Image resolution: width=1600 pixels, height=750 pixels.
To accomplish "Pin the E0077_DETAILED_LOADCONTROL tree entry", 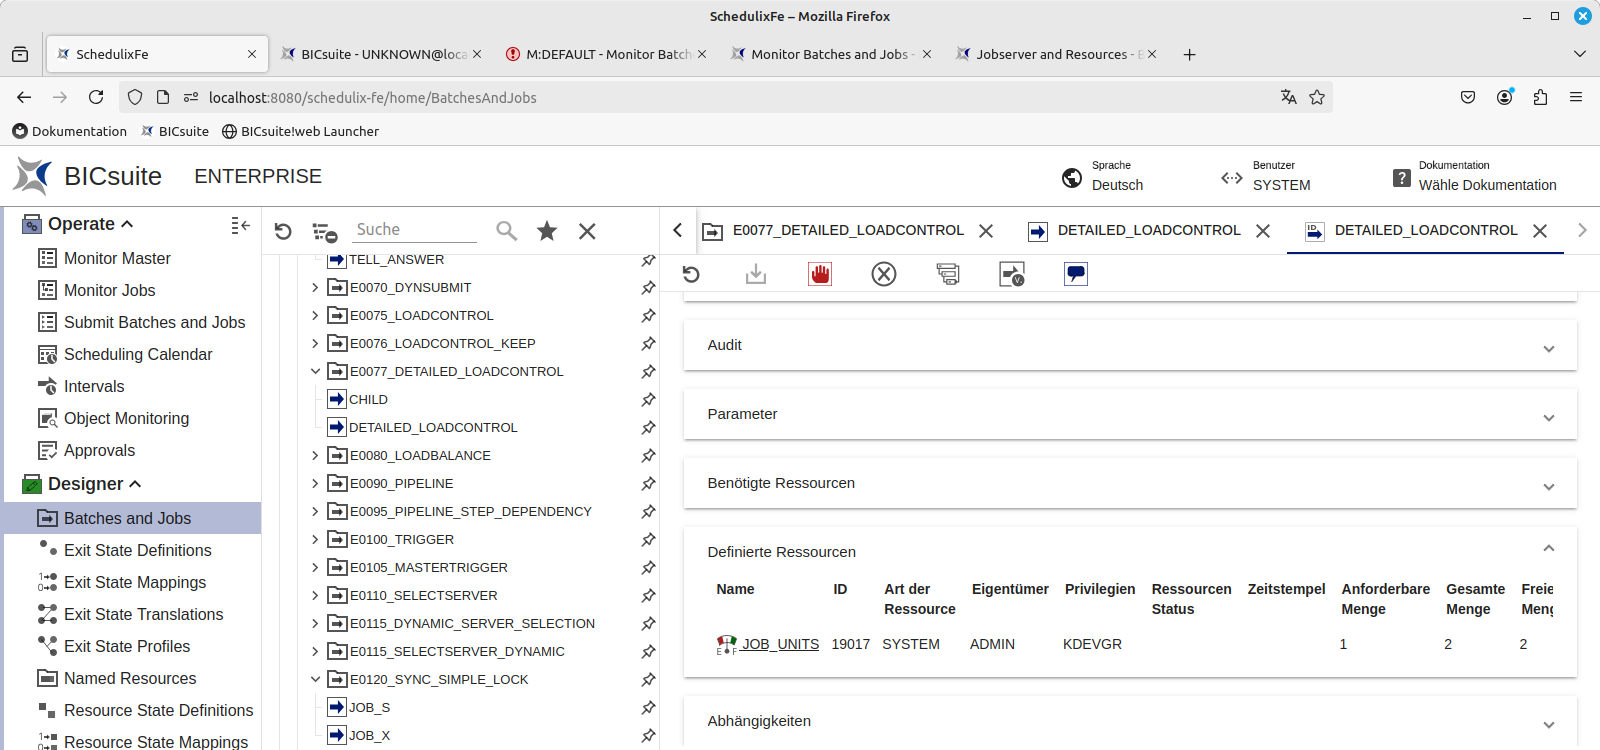I will 648,371.
